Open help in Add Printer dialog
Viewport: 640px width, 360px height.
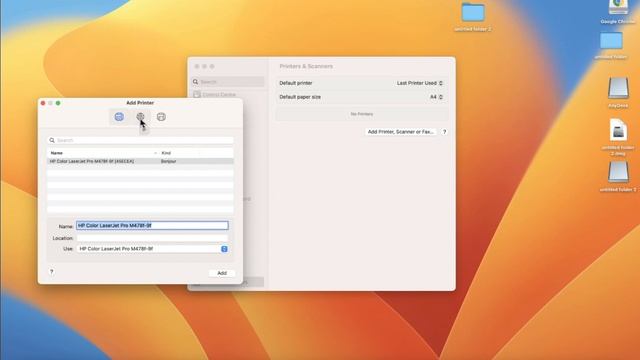(x=51, y=271)
